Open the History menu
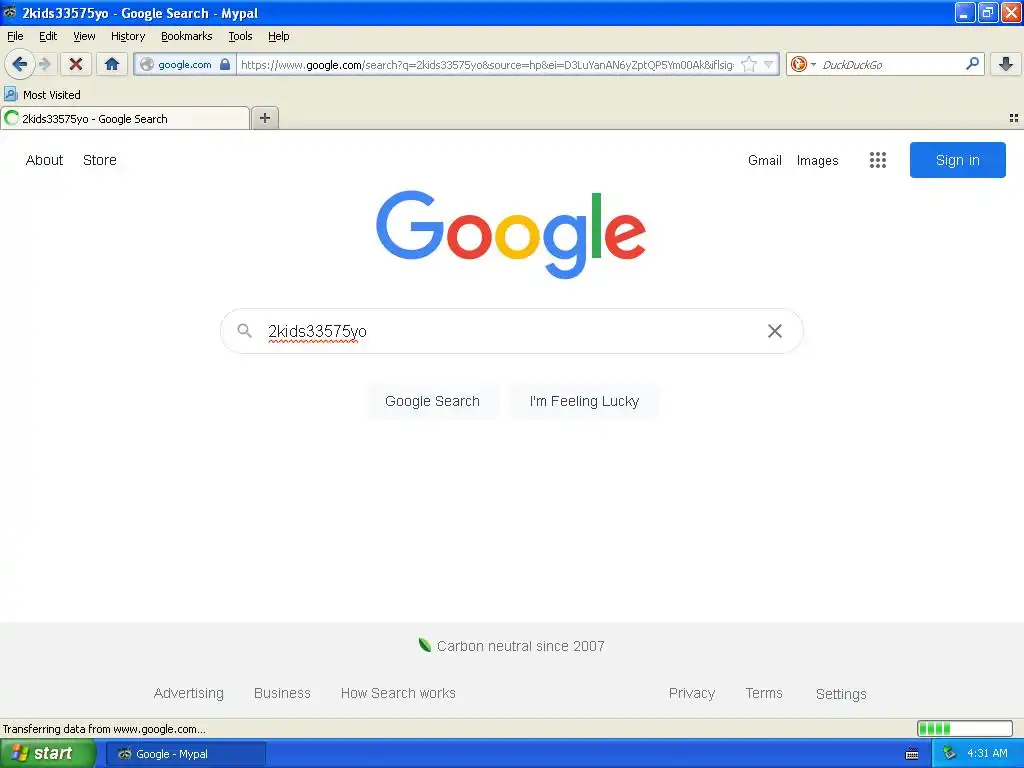1024x768 pixels. click(128, 36)
